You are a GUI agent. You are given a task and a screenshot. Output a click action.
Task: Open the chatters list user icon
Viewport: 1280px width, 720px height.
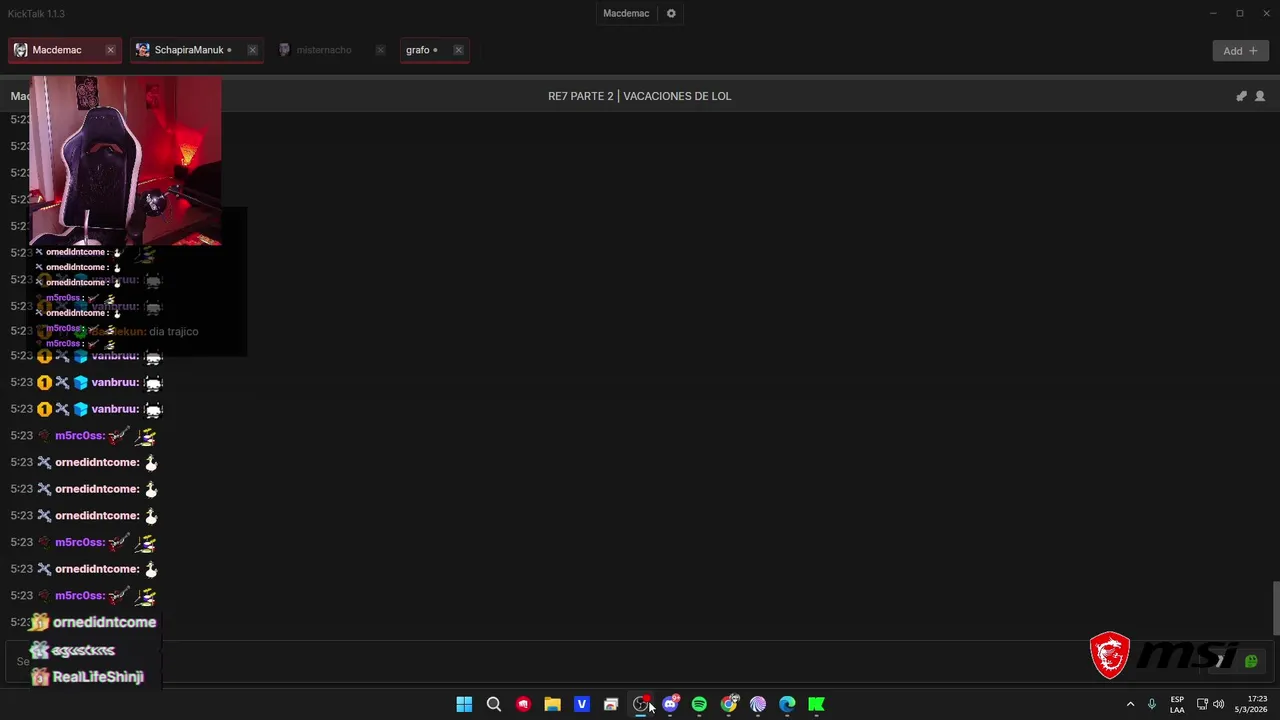click(x=1260, y=96)
